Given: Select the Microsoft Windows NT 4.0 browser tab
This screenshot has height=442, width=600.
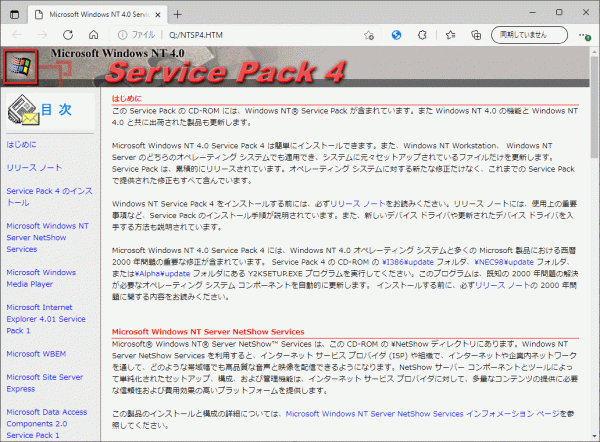Looking at the screenshot, I should tap(98, 15).
